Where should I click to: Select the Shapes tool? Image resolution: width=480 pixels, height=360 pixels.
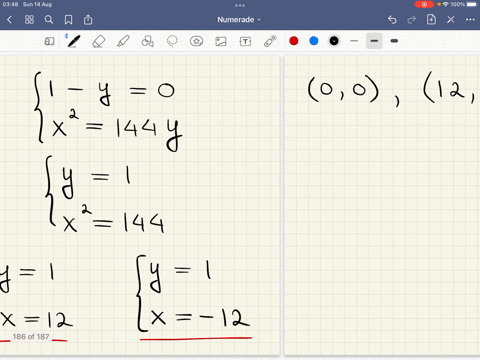[x=148, y=41]
